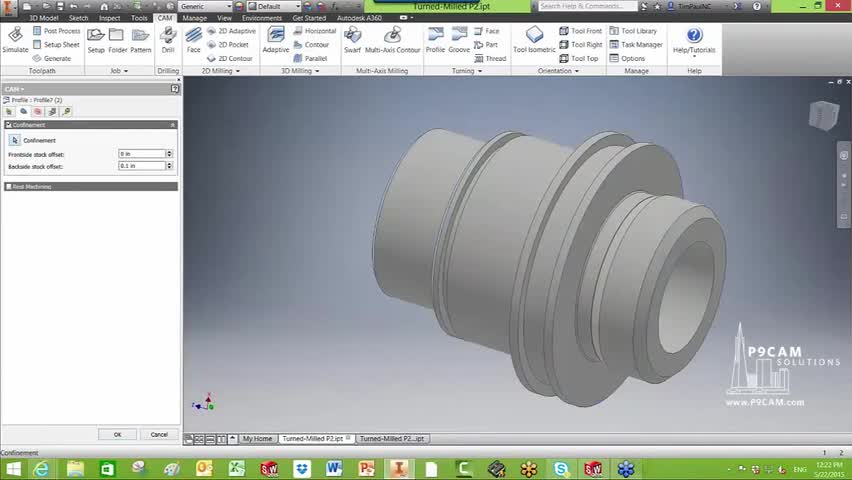Select Parallel 3D milling
The width and height of the screenshot is (852, 480).
310,58
